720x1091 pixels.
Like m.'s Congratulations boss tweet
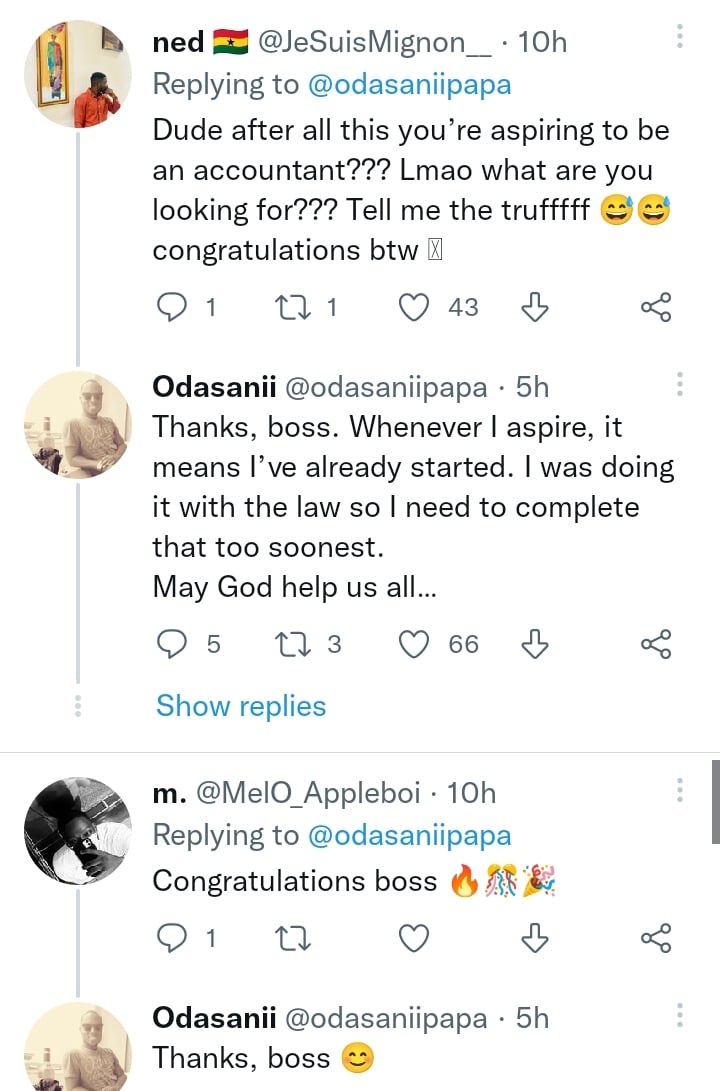414,938
